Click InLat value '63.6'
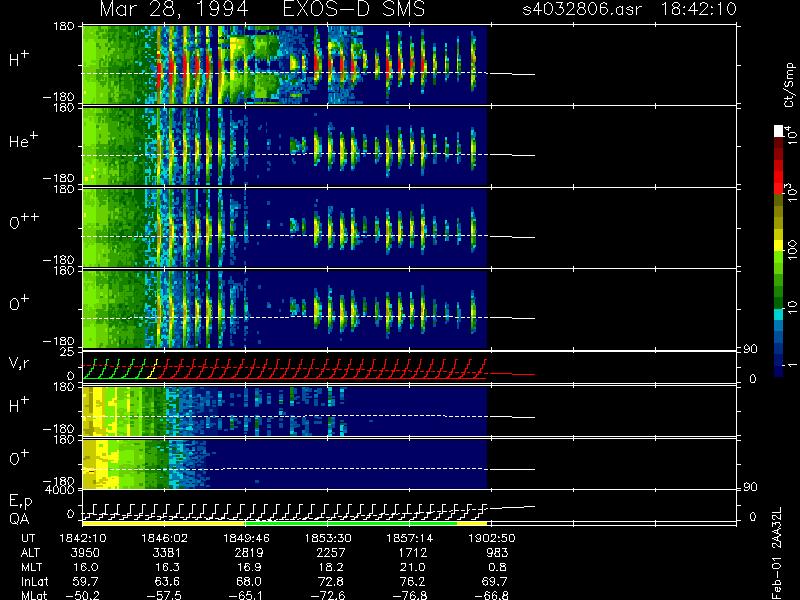Screen dimensions: 800x600 (x=168, y=581)
